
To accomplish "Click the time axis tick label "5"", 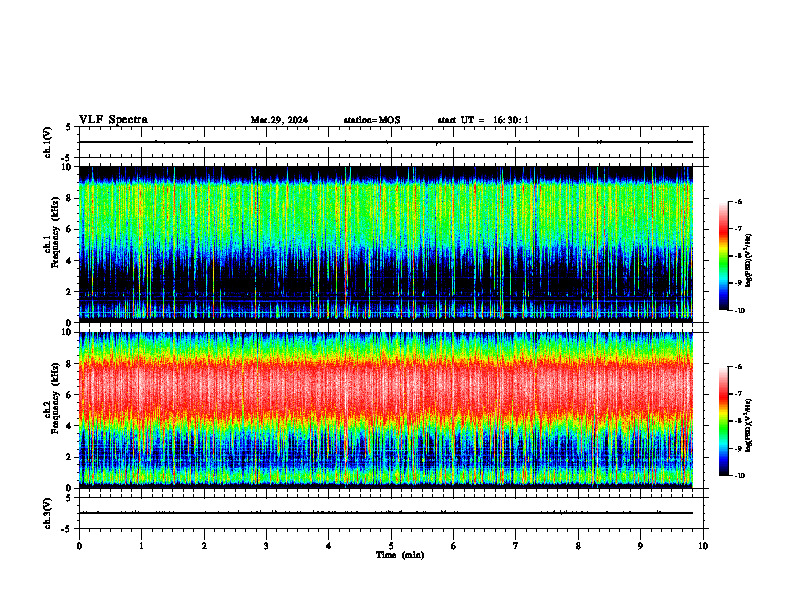I will coord(391,546).
